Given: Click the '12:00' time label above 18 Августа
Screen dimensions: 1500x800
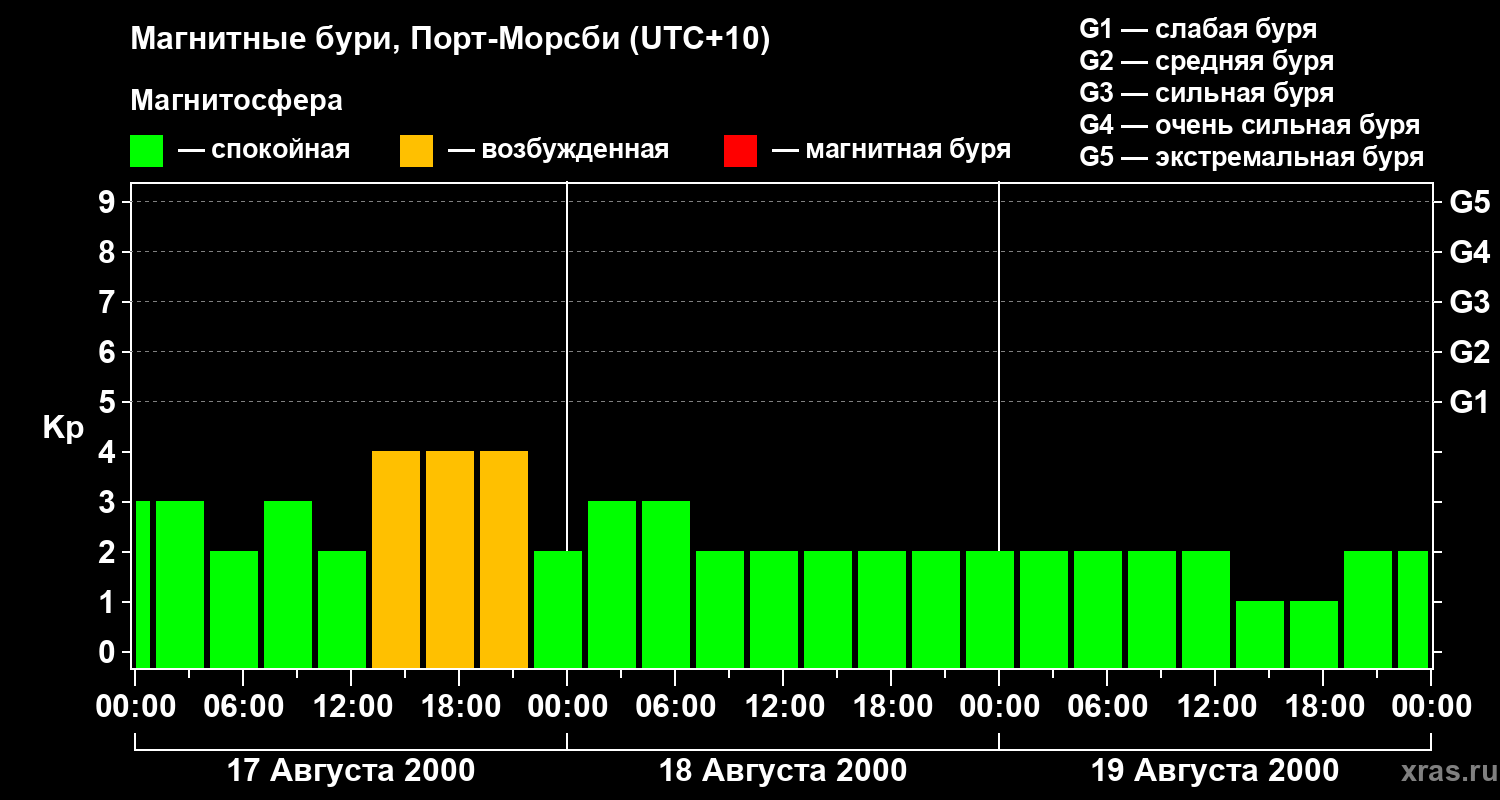Looking at the screenshot, I should pos(783,707).
